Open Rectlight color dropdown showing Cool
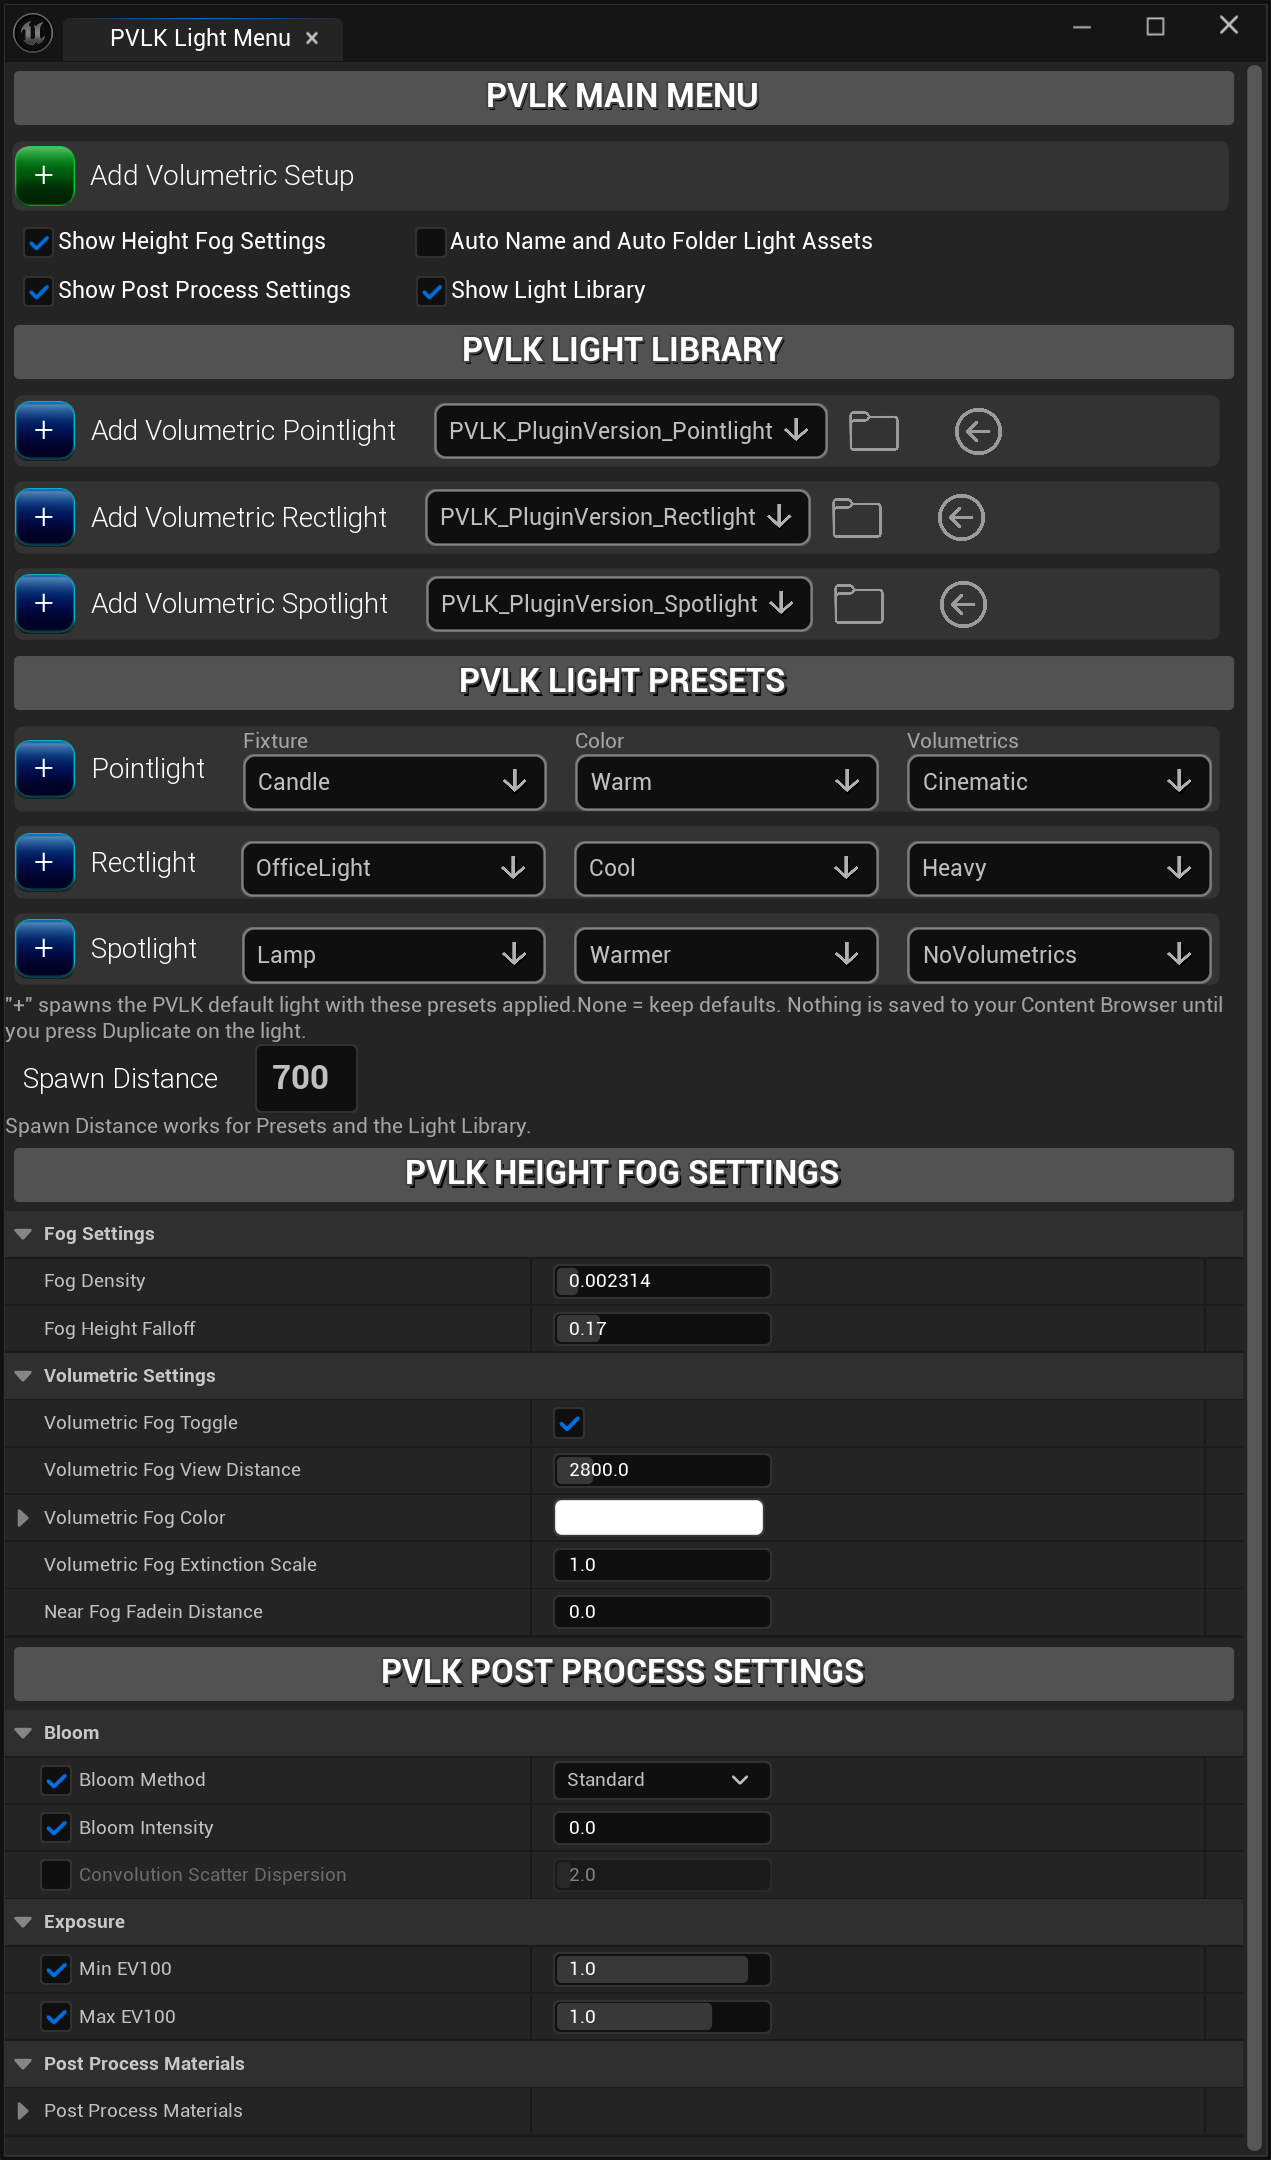 click(x=726, y=868)
